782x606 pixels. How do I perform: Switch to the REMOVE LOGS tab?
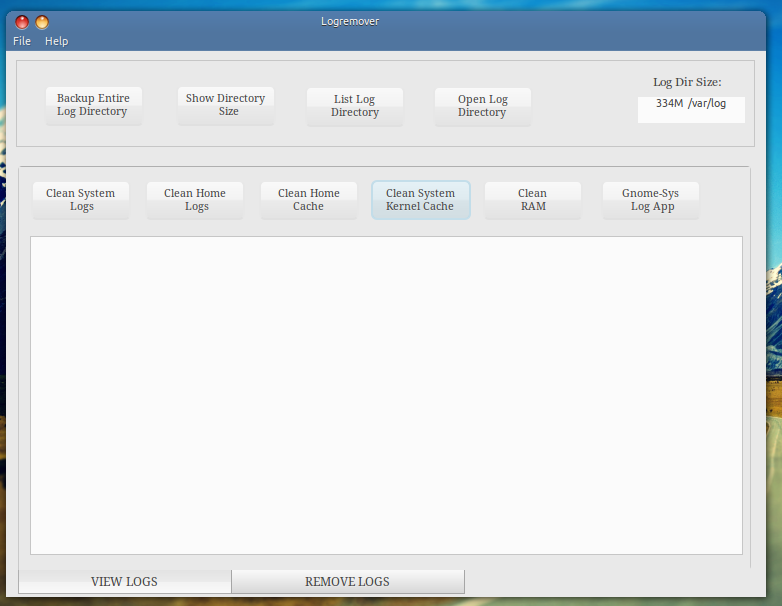pos(348,582)
